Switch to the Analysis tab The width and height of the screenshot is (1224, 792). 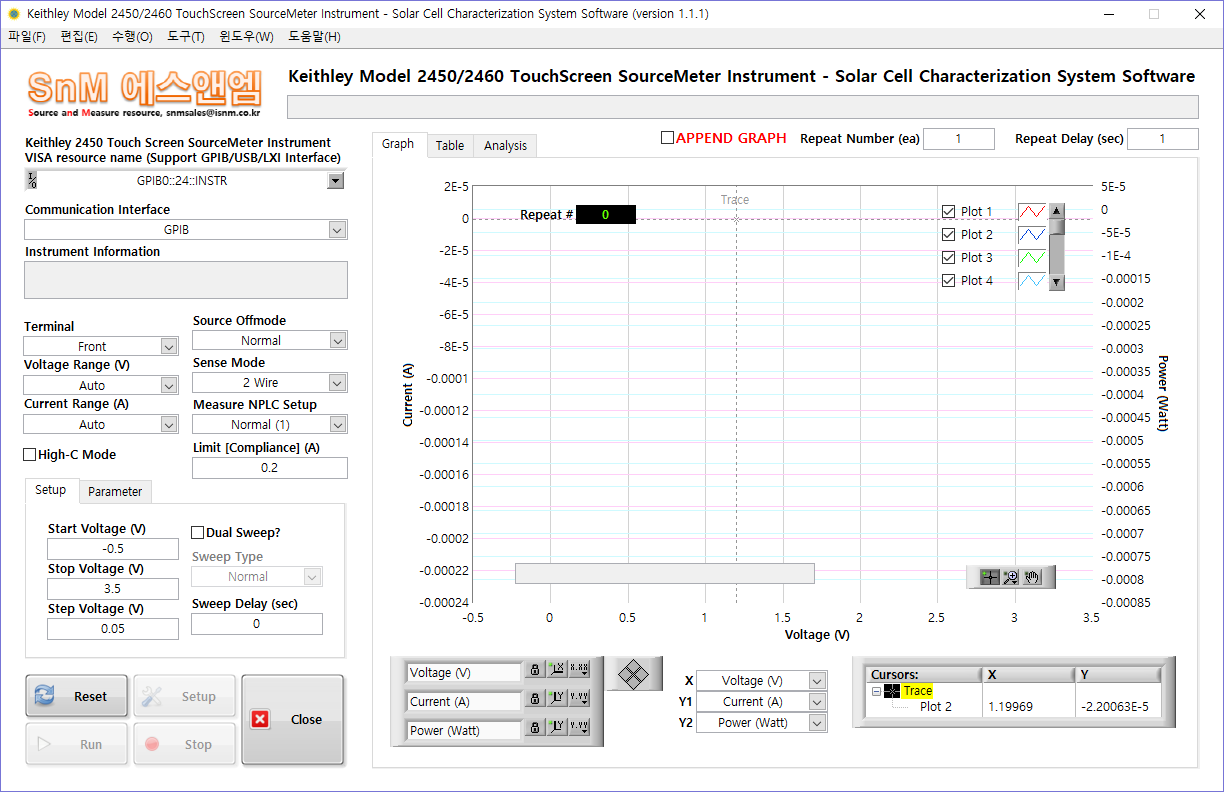[505, 145]
